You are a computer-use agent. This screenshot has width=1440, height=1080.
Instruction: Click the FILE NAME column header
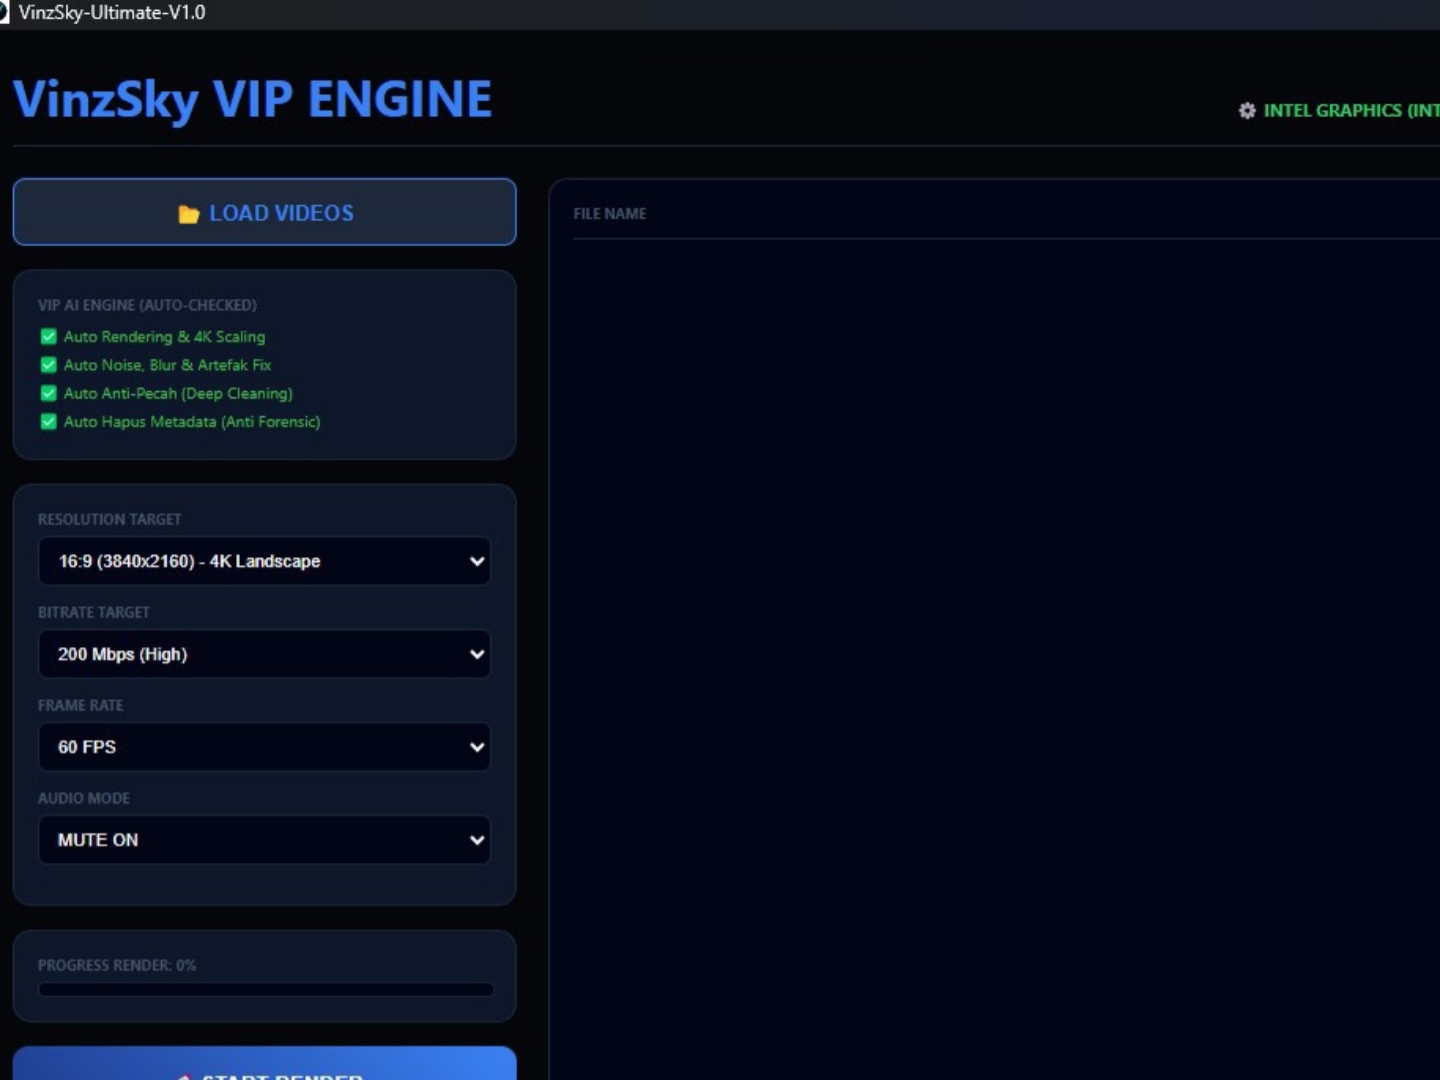click(610, 214)
